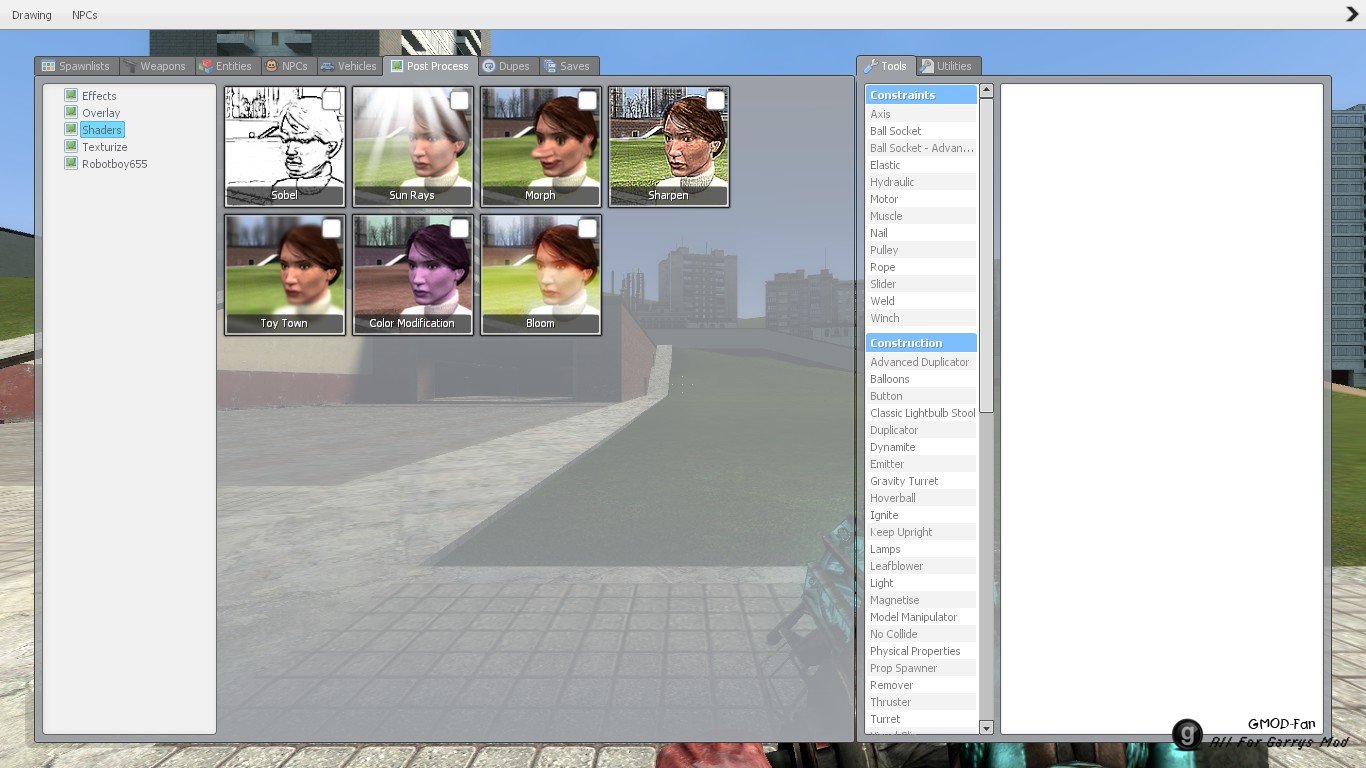
Task: Switch to the Weapons tab
Action: (x=156, y=66)
